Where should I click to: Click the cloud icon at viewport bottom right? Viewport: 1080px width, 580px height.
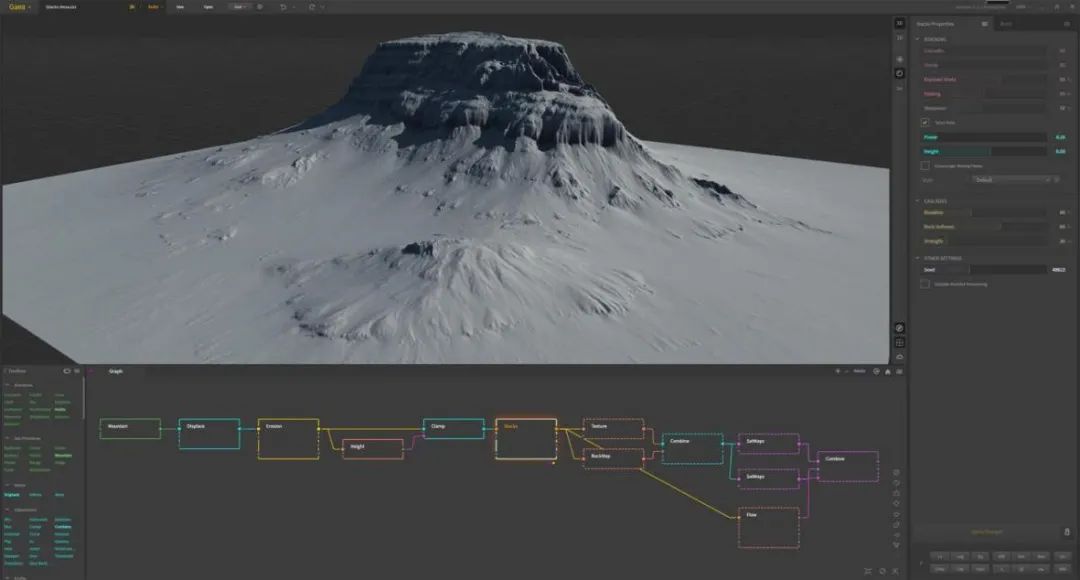click(x=899, y=356)
